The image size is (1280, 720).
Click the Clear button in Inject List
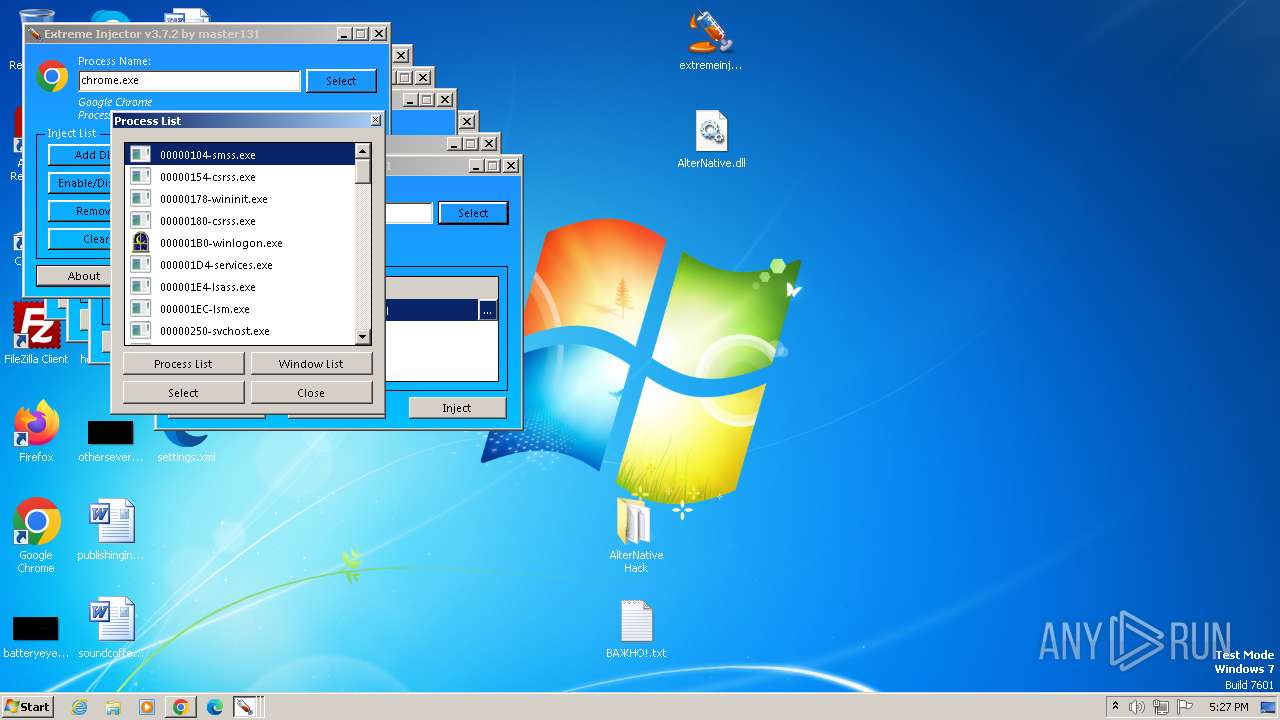(x=80, y=239)
